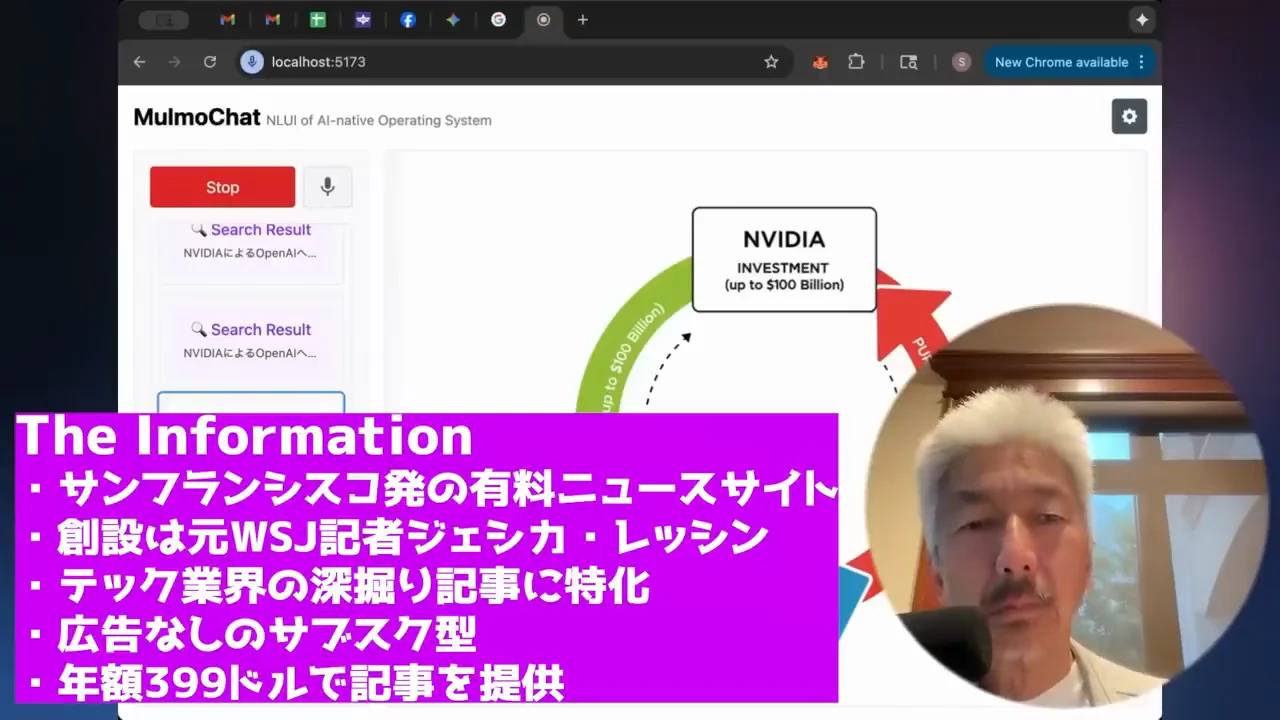Switch to the Gemini sparkle tab

pos(453,20)
